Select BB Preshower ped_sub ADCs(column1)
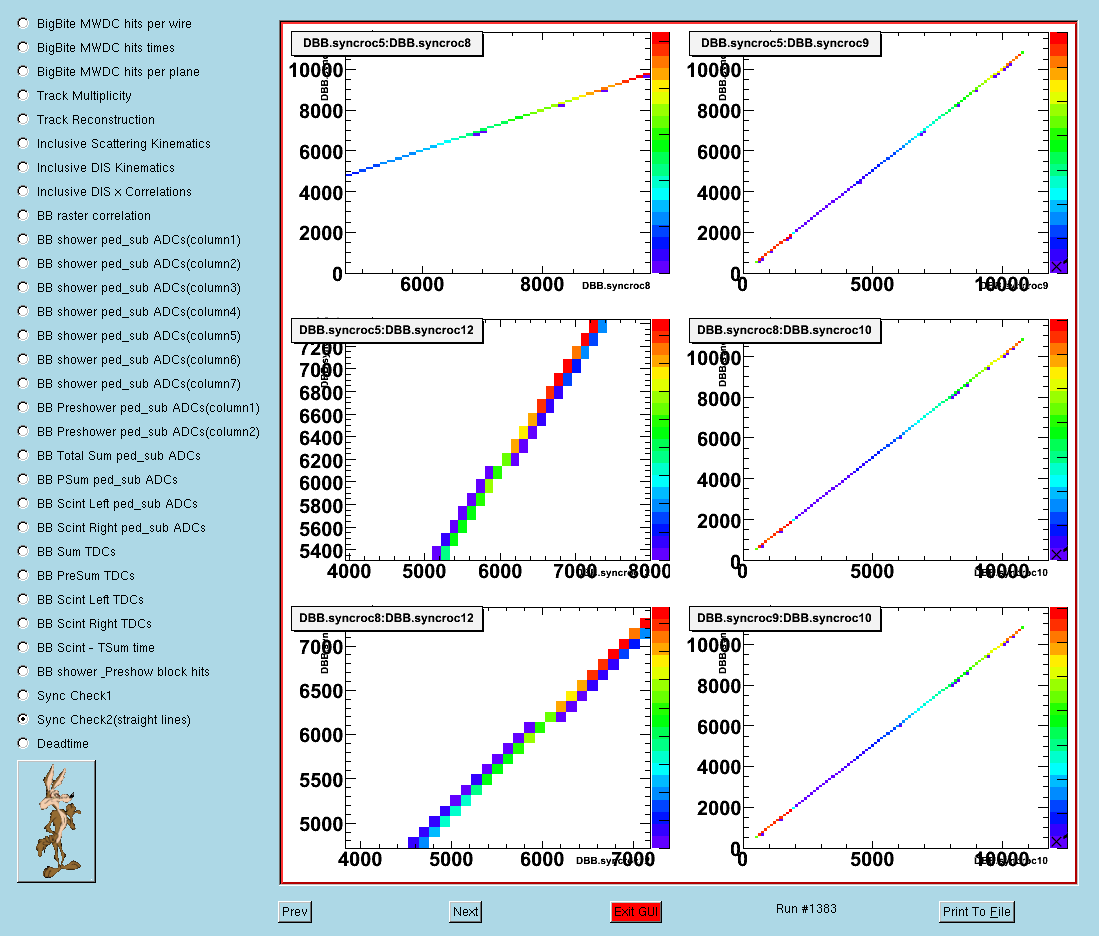The width and height of the screenshot is (1099, 936). click(23, 407)
